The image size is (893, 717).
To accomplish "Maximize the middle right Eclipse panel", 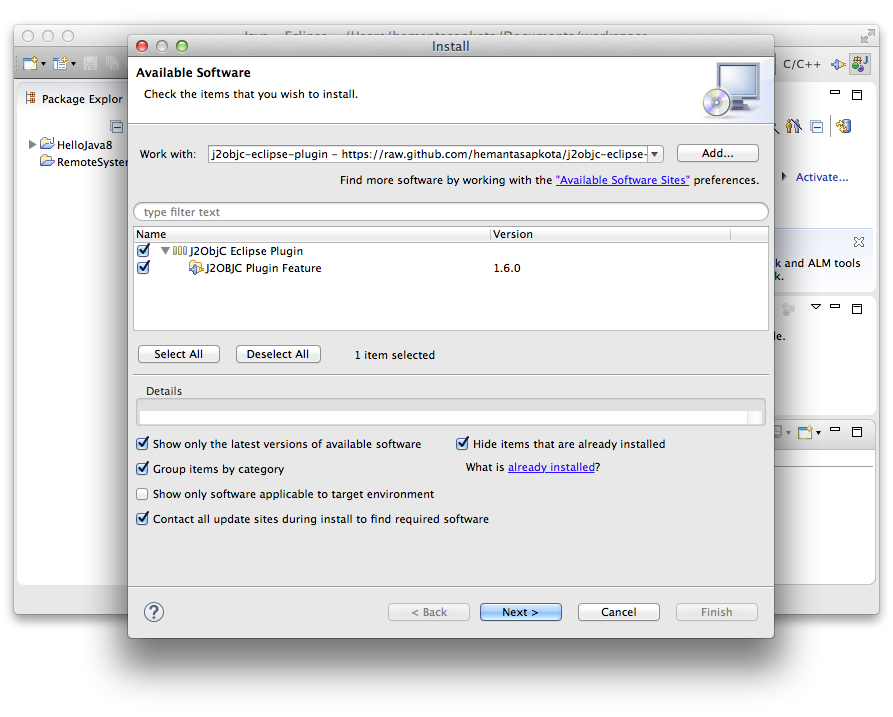I will (x=857, y=309).
